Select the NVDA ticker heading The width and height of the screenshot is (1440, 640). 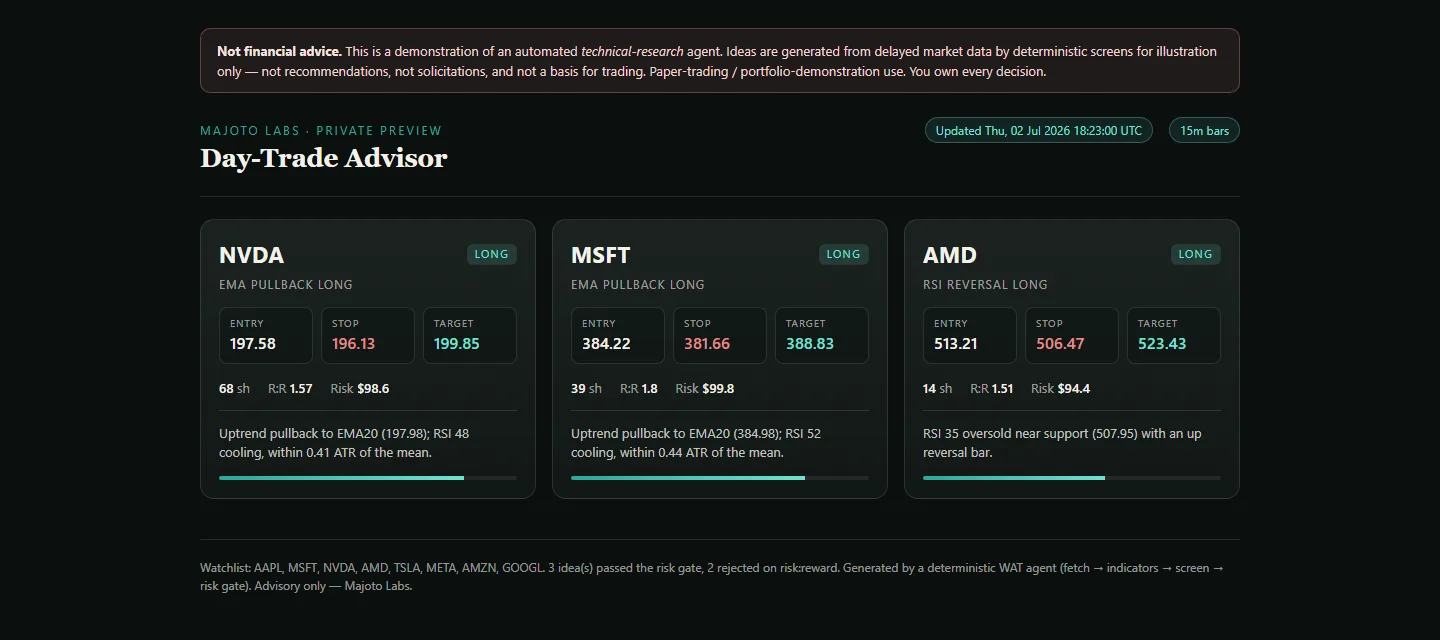tap(251, 255)
